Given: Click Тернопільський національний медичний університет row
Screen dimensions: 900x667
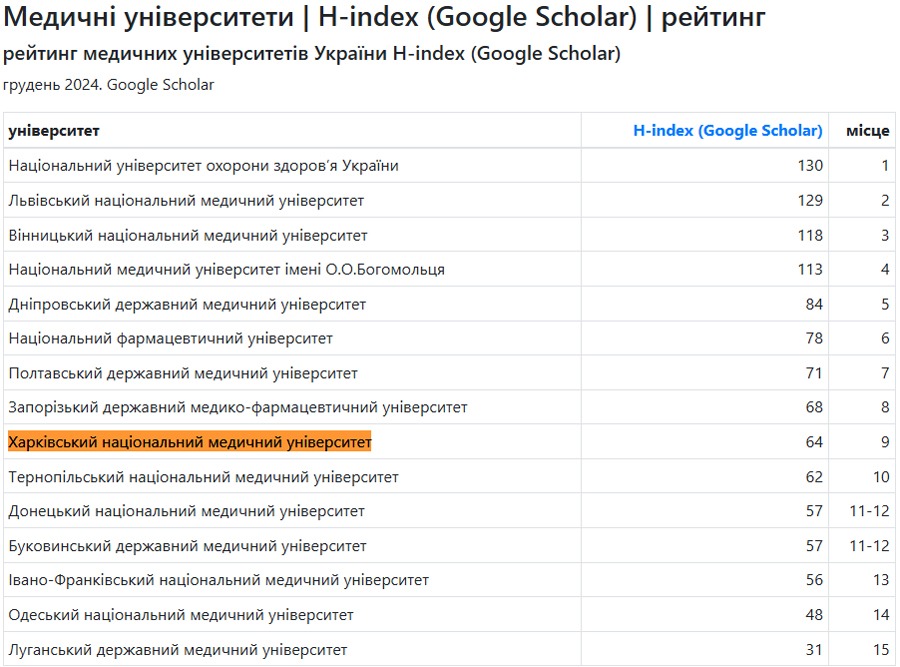Looking at the screenshot, I should tap(203, 477).
